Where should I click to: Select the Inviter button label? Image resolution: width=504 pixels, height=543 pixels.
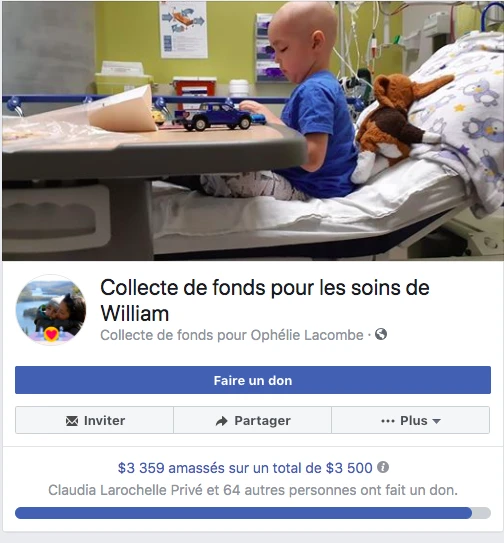(x=104, y=420)
